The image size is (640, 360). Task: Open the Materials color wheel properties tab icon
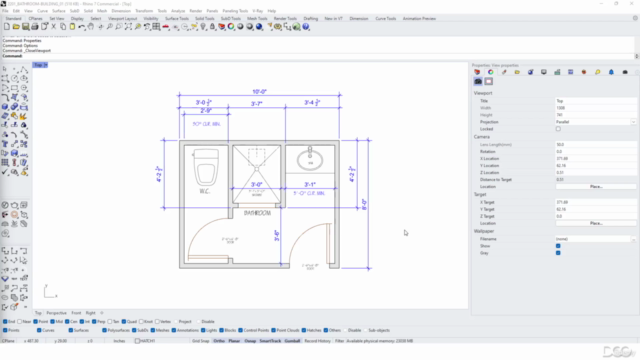490,72
